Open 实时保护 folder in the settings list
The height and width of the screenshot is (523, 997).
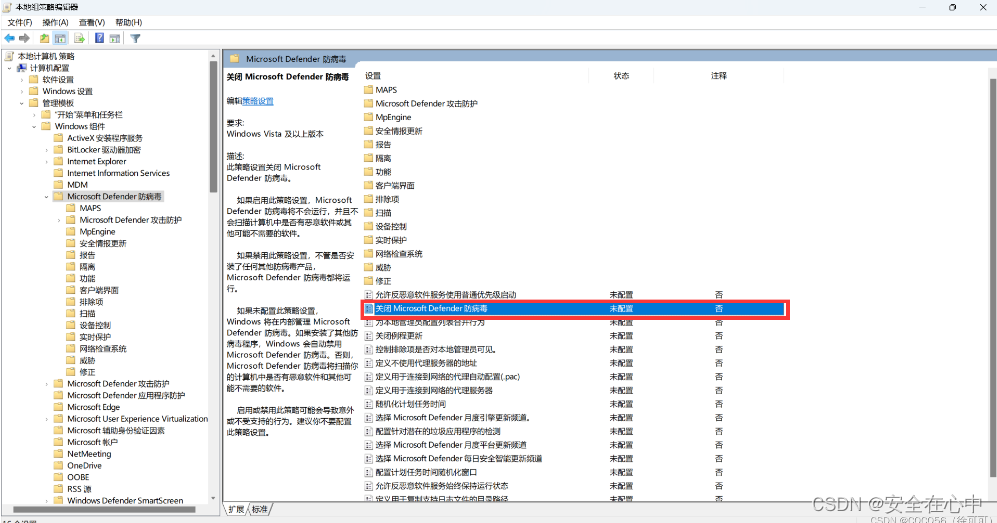coord(390,240)
